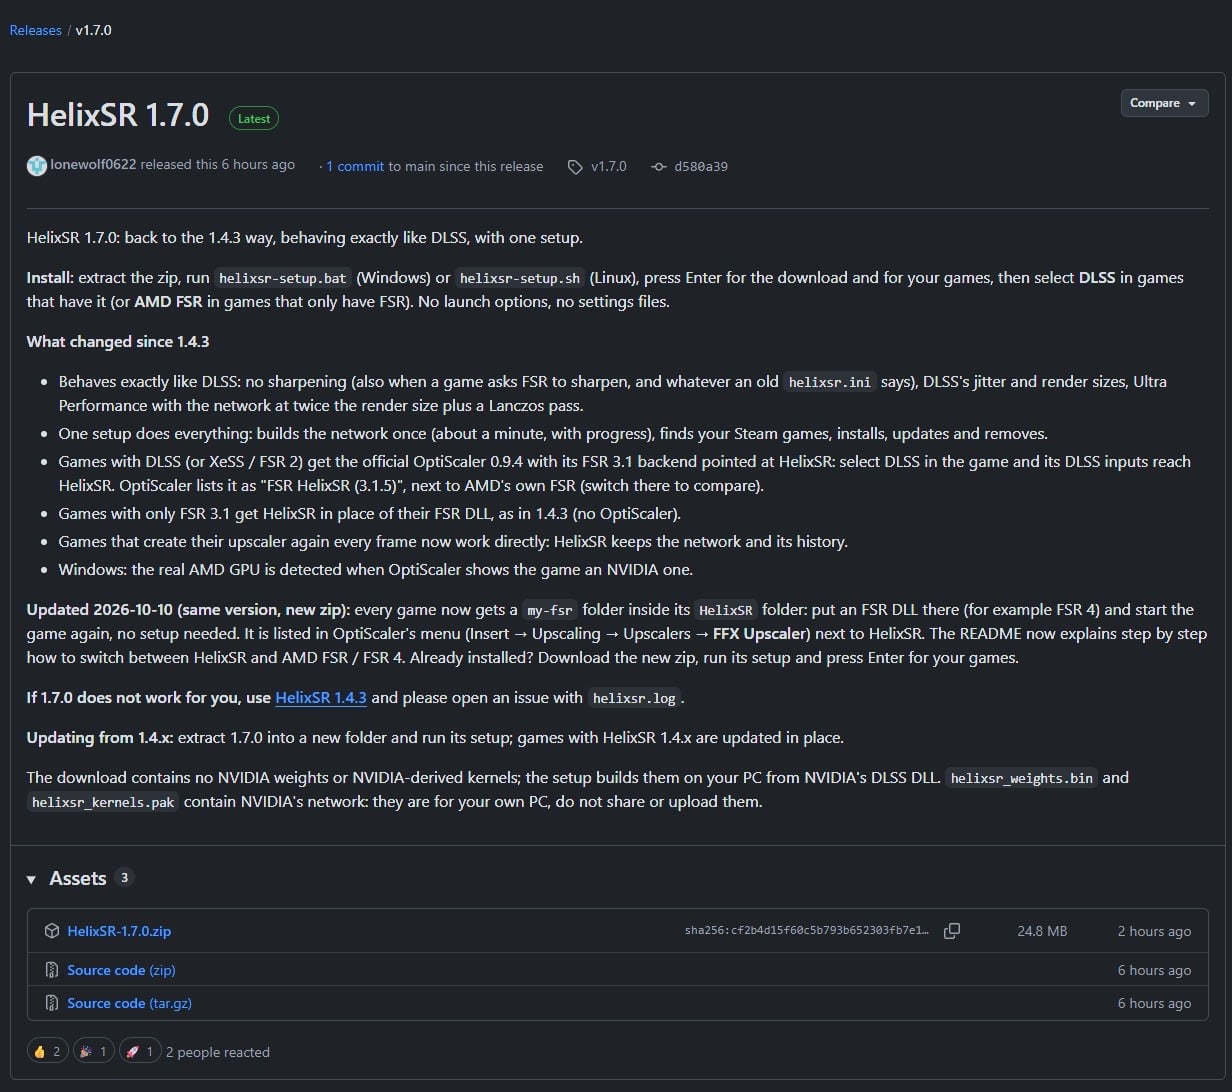Viewport: 1232px width, 1092px height.
Task: Open commit d580a39
Action: [701, 166]
